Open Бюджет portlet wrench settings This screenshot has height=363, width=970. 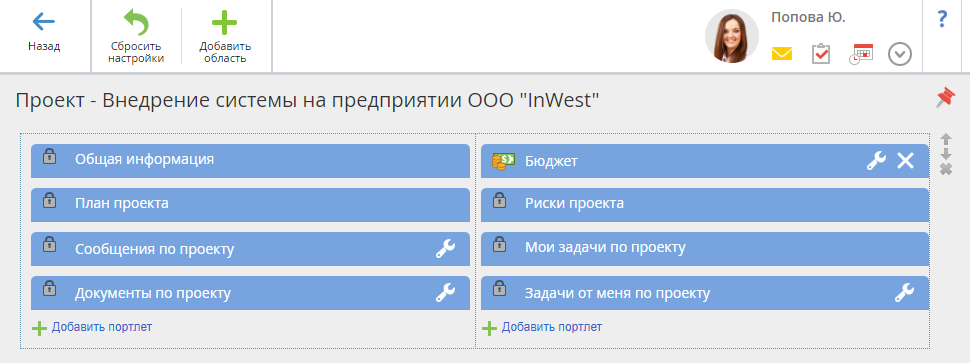click(x=876, y=161)
